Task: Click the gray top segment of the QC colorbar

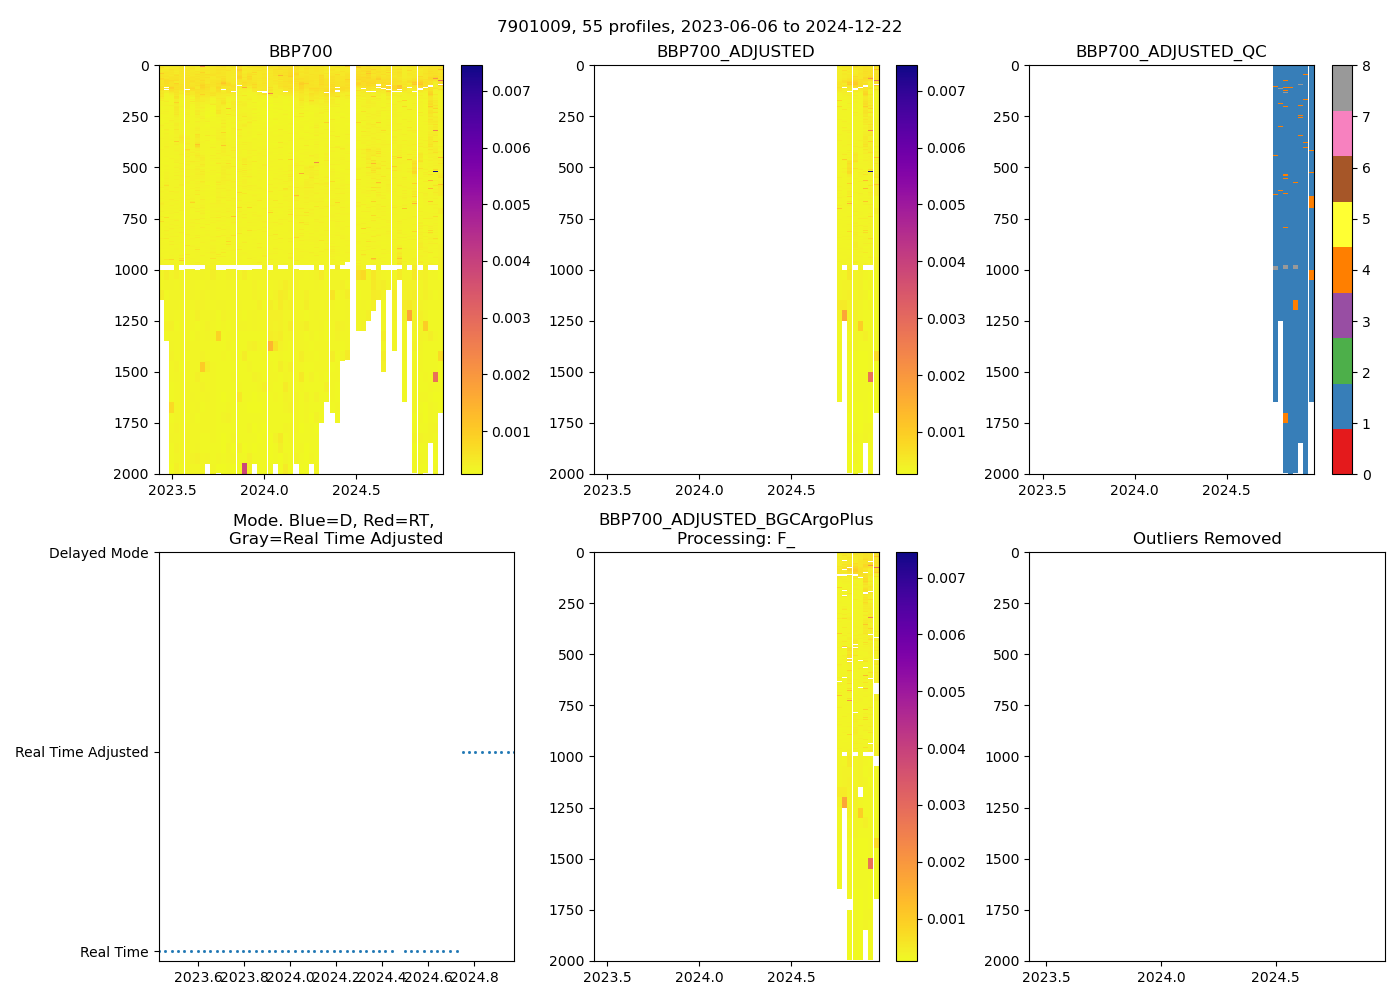Action: pyautogui.click(x=1342, y=88)
